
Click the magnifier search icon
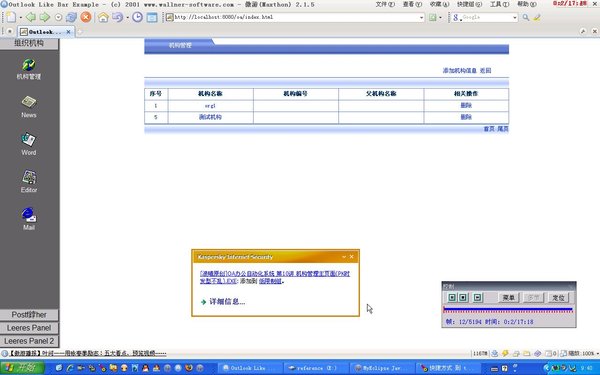pos(526,17)
